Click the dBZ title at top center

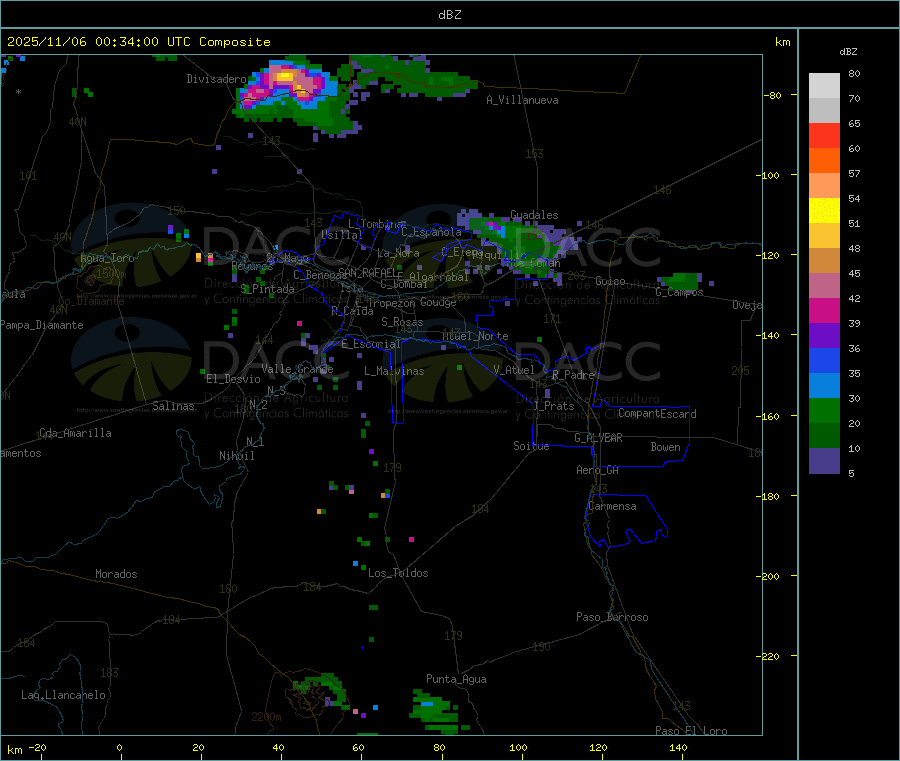[x=449, y=15]
